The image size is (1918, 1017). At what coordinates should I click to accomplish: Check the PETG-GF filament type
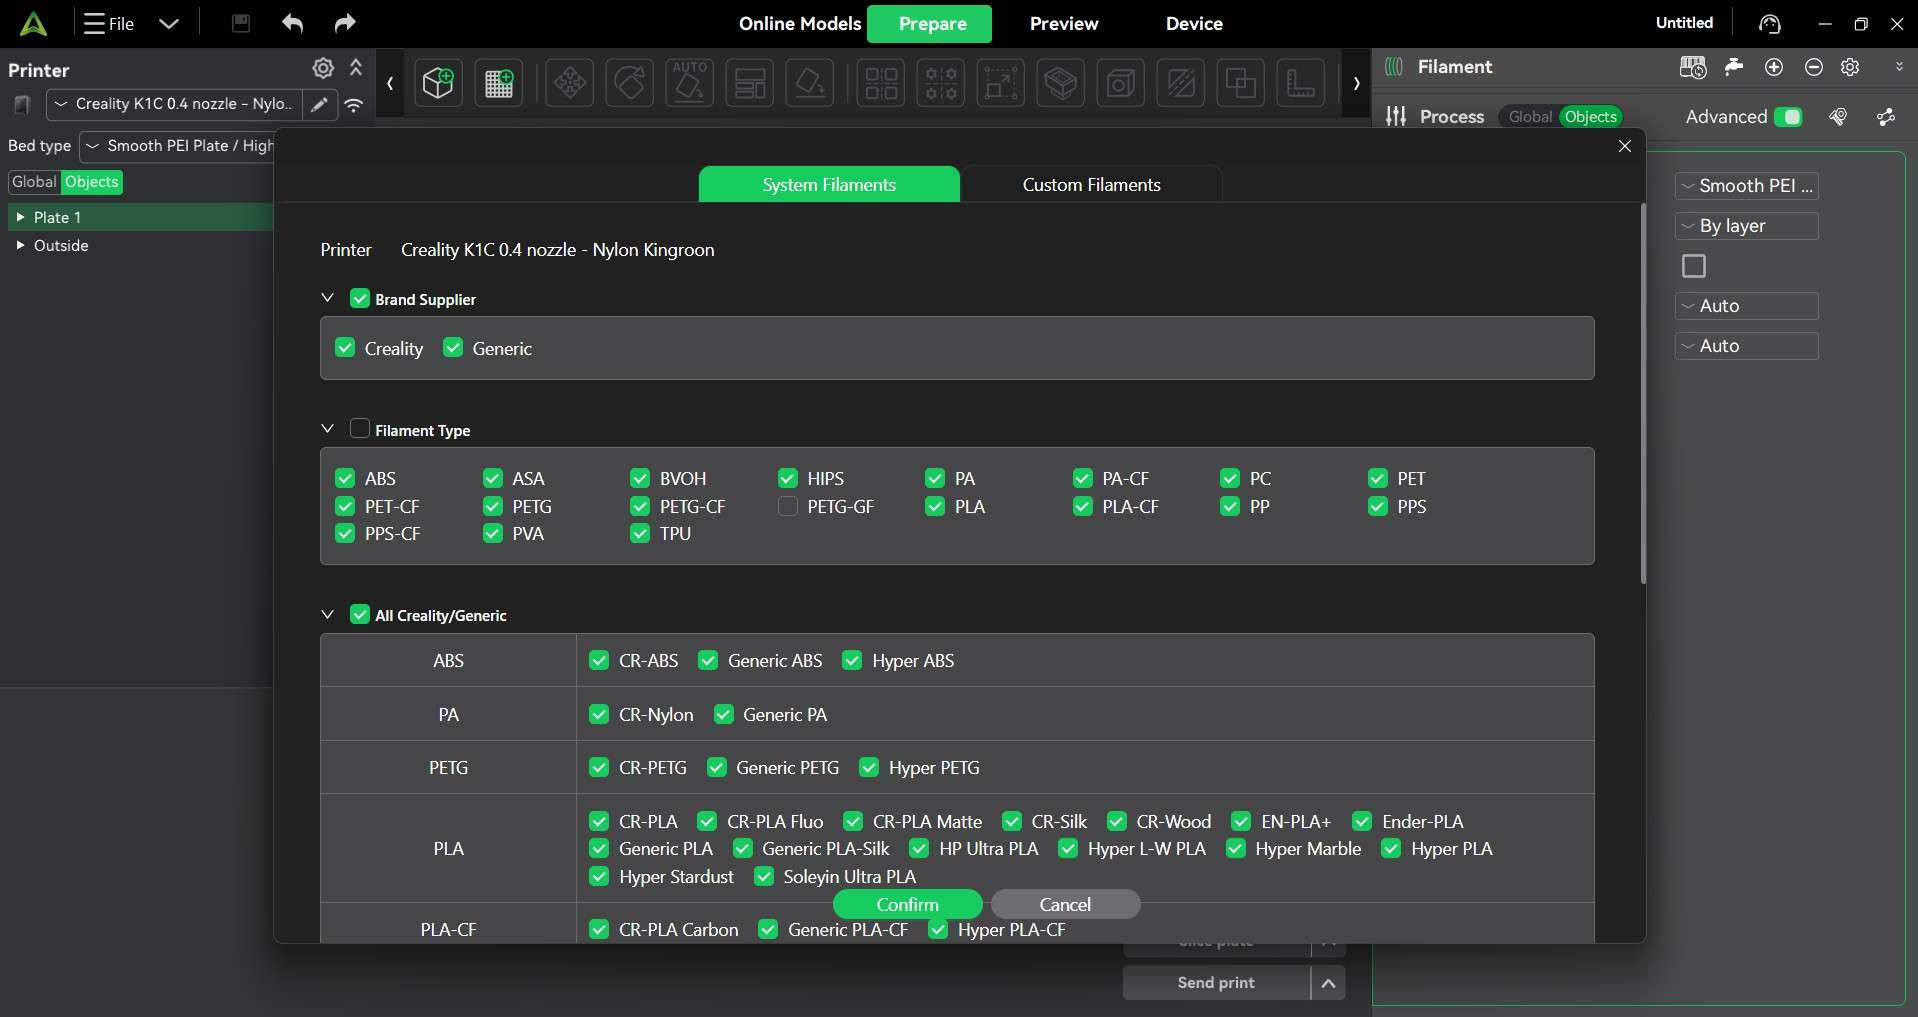point(788,506)
